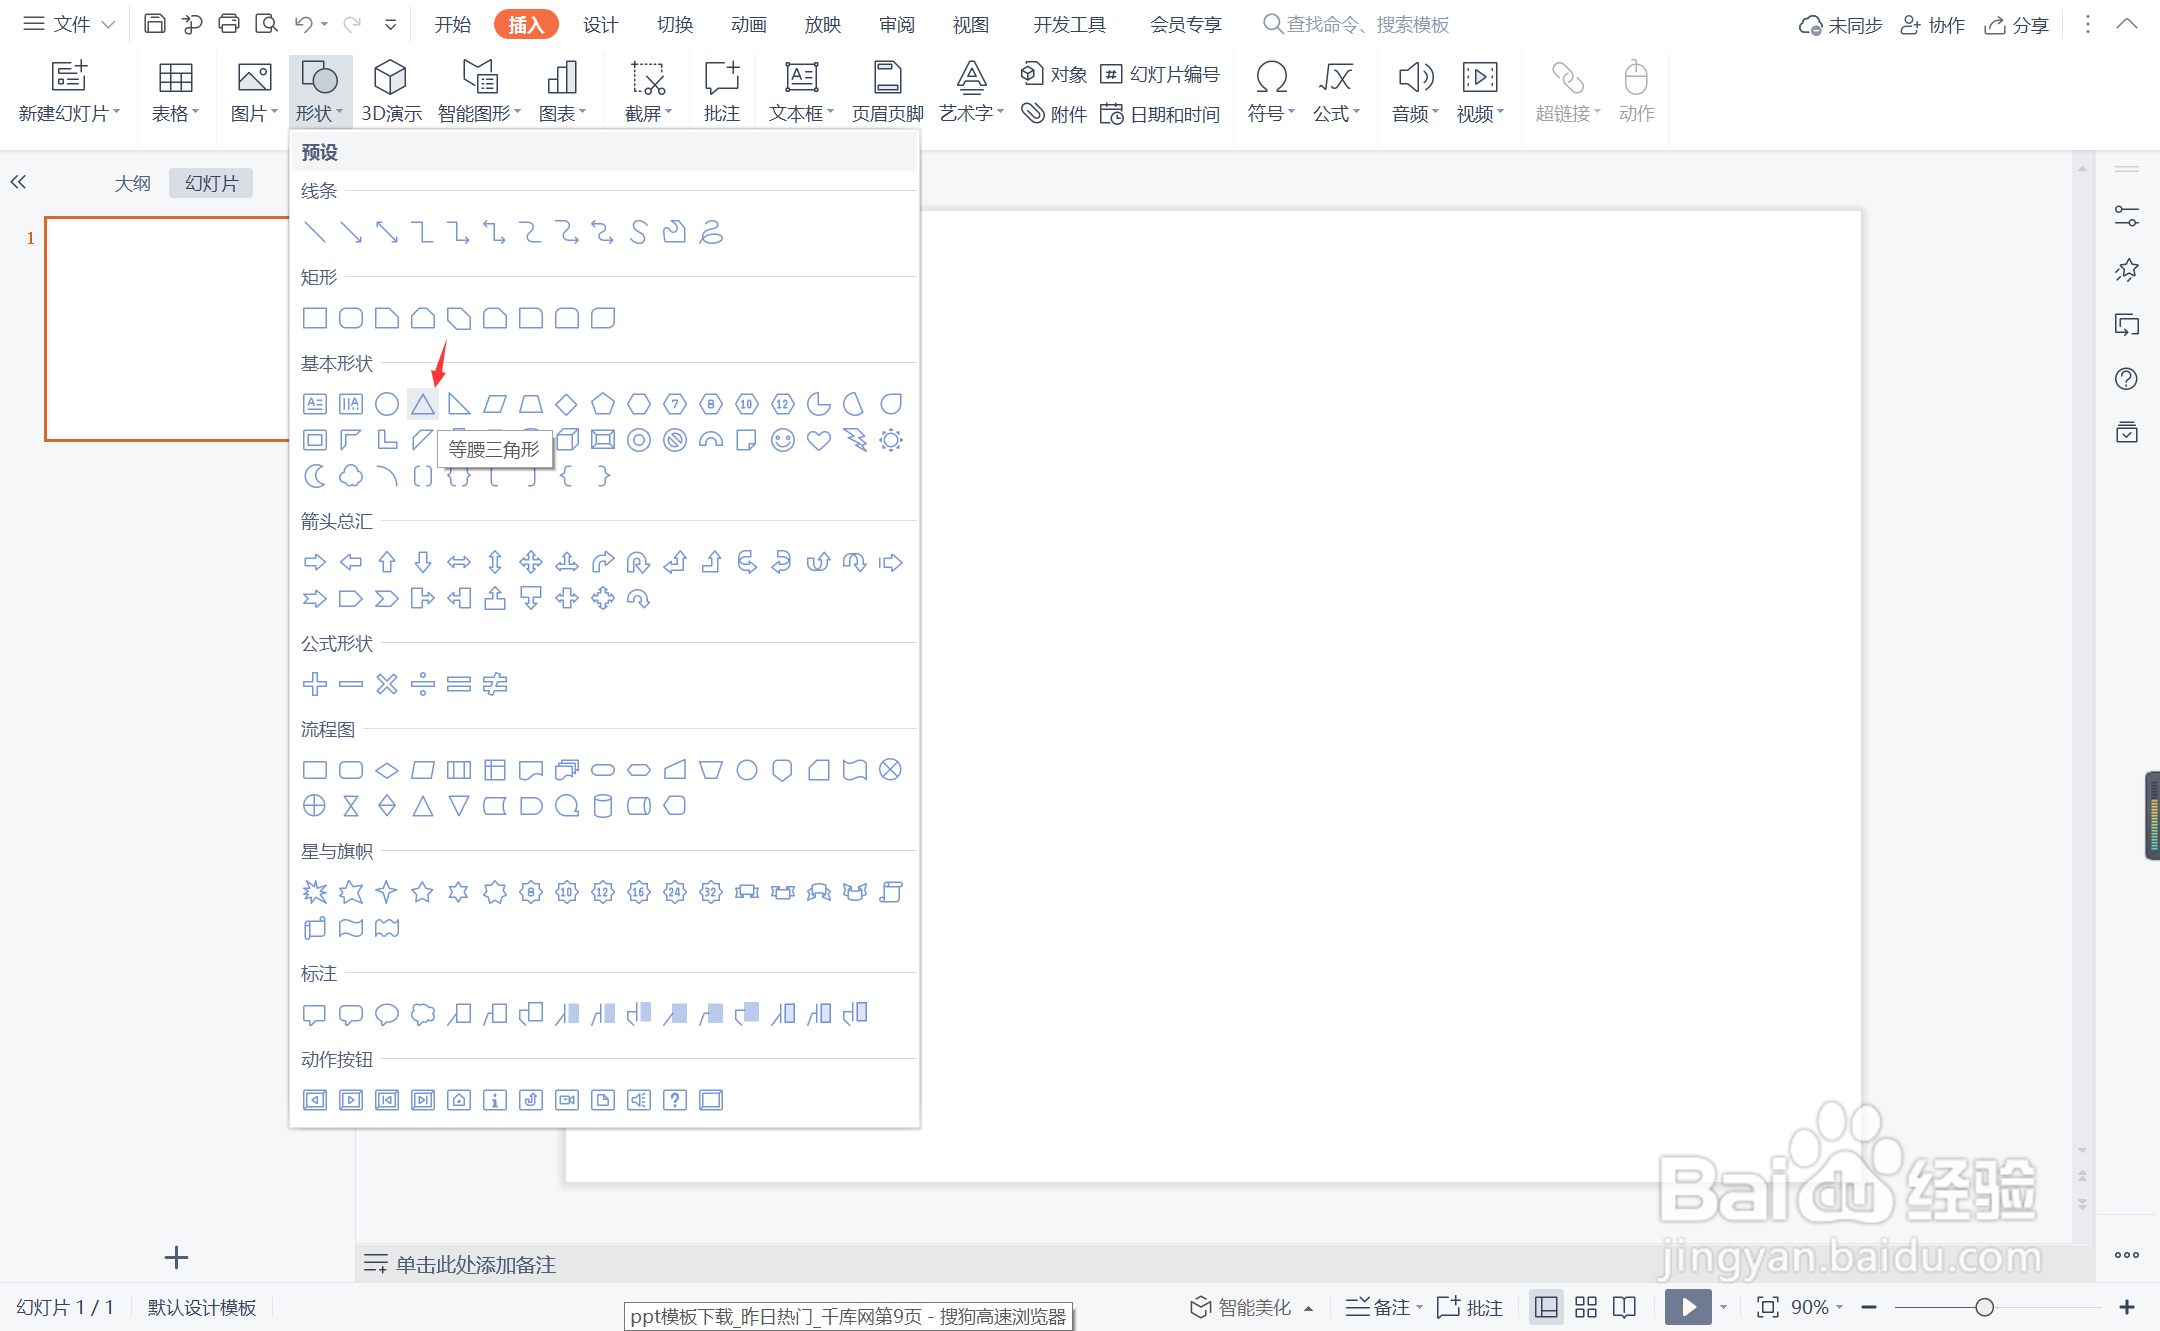Viewport: 2160px width, 1331px height.
Task: Switch to slide sorter view
Action: coord(1586,1307)
